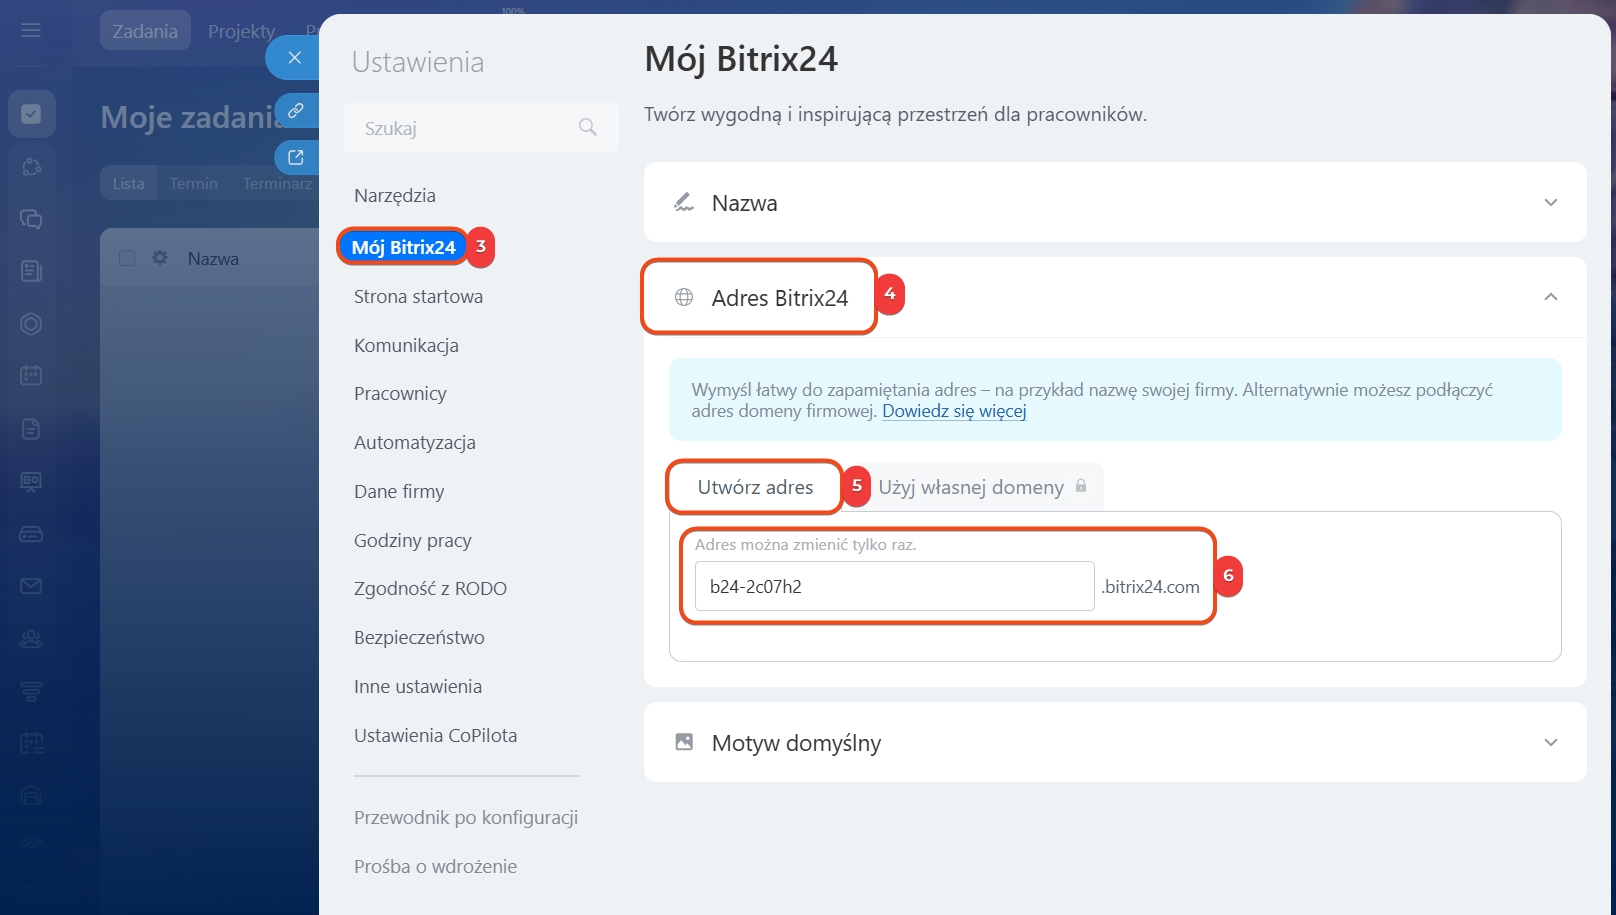The width and height of the screenshot is (1616, 915).
Task: Click the open in new window icon
Action: [296, 157]
